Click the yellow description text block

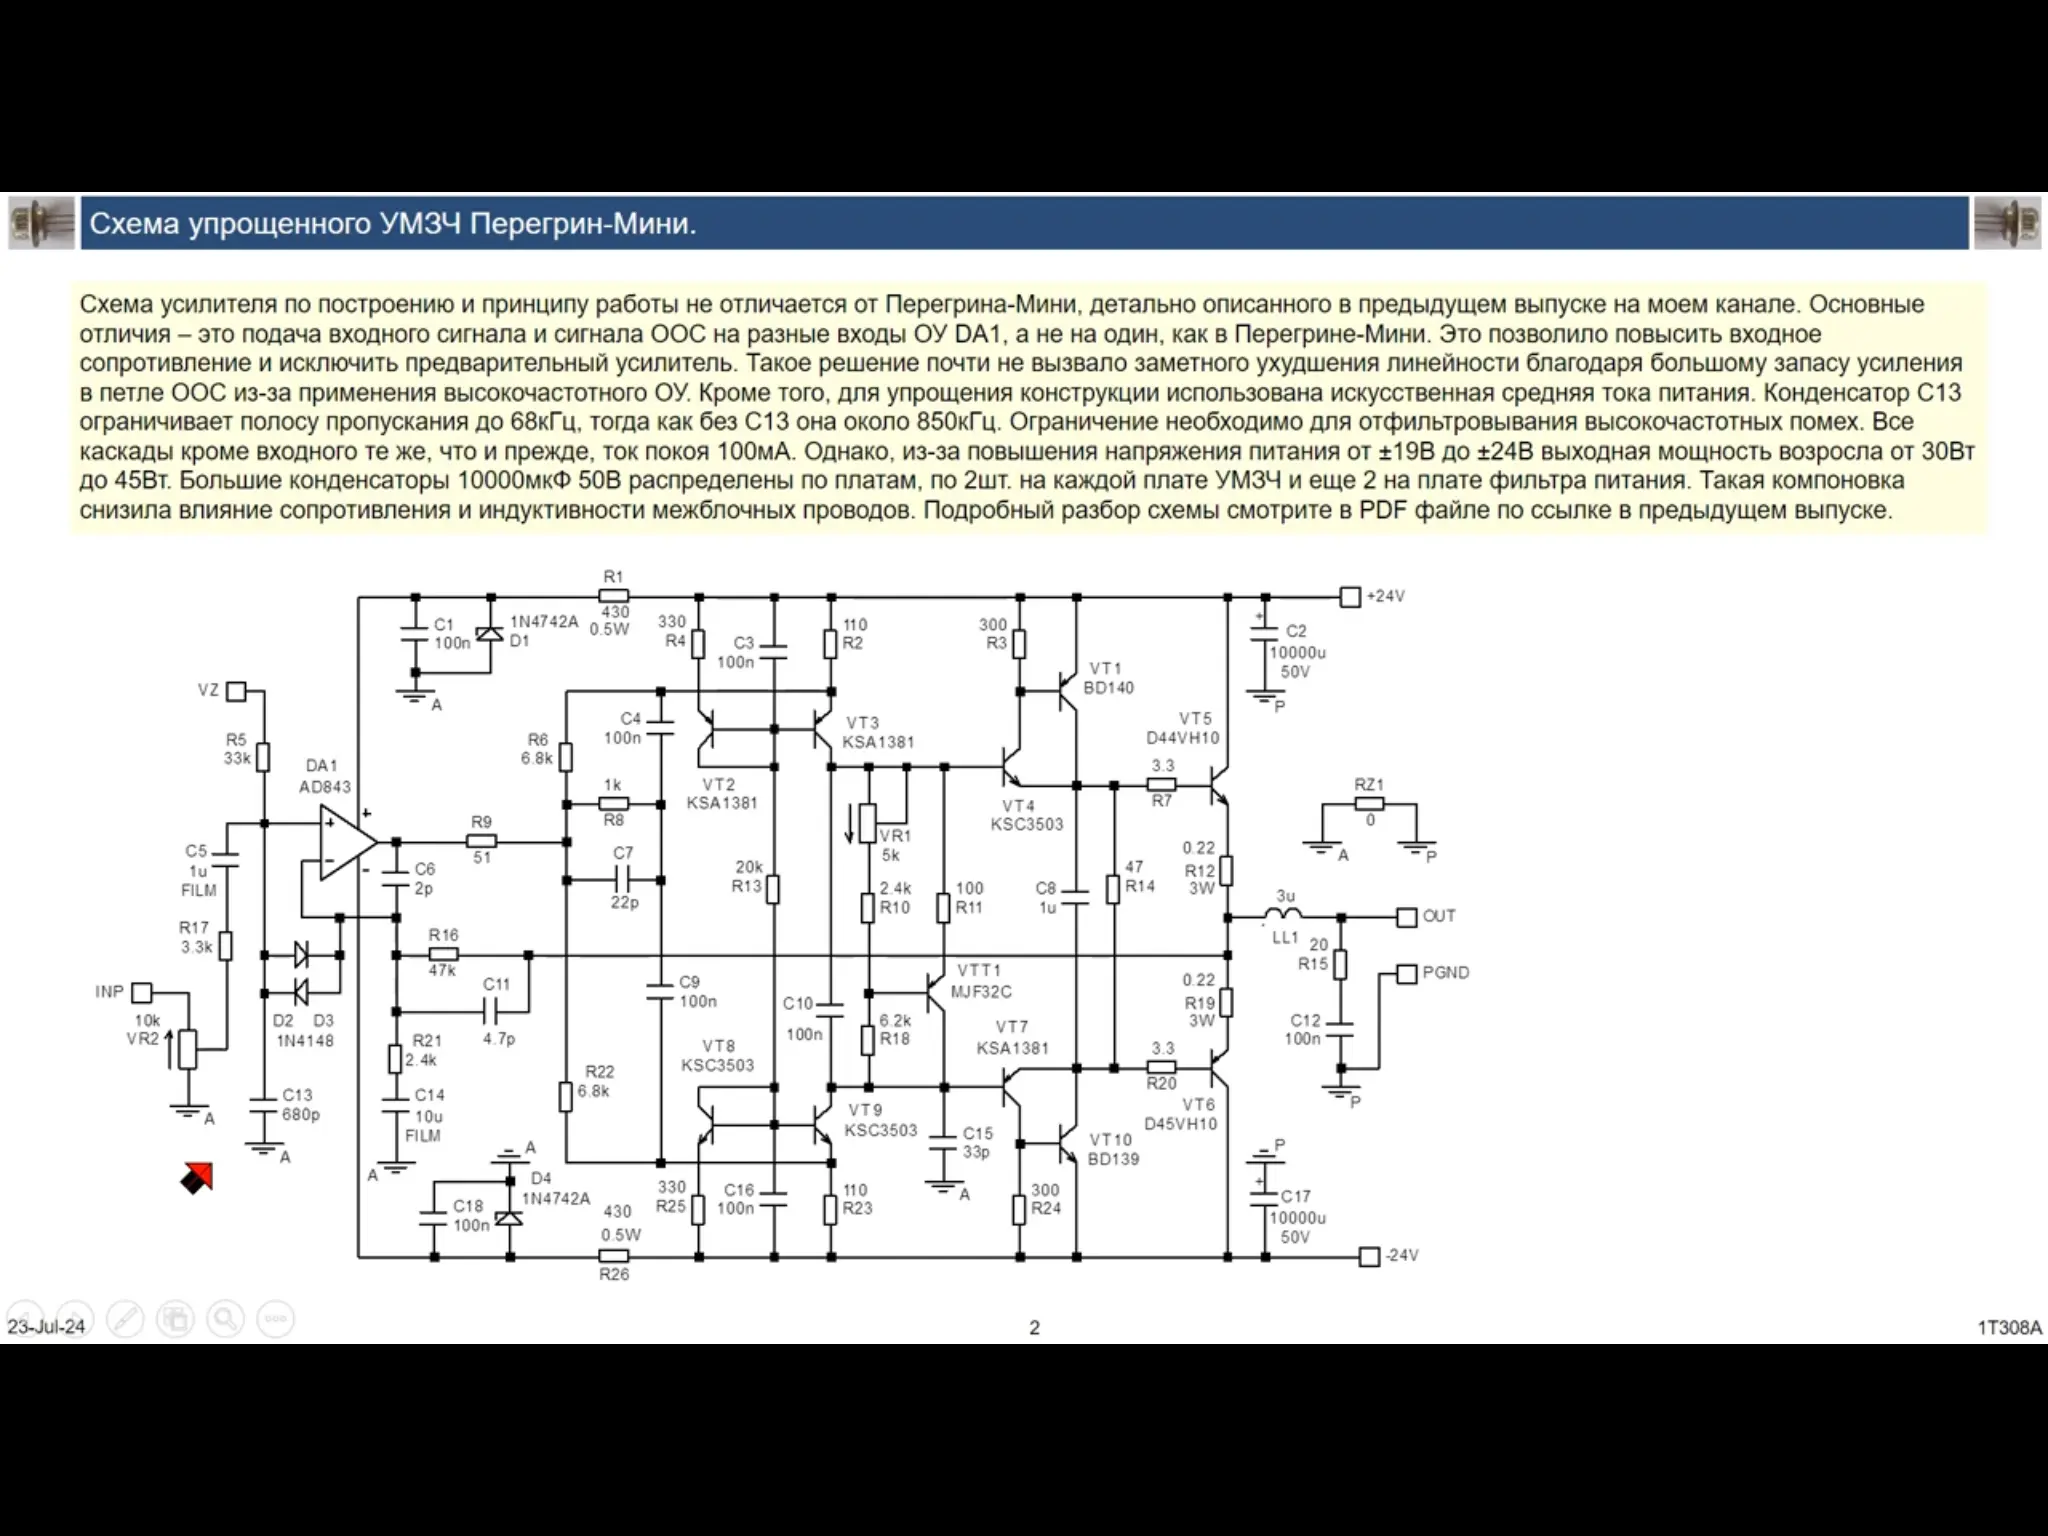(1028, 407)
